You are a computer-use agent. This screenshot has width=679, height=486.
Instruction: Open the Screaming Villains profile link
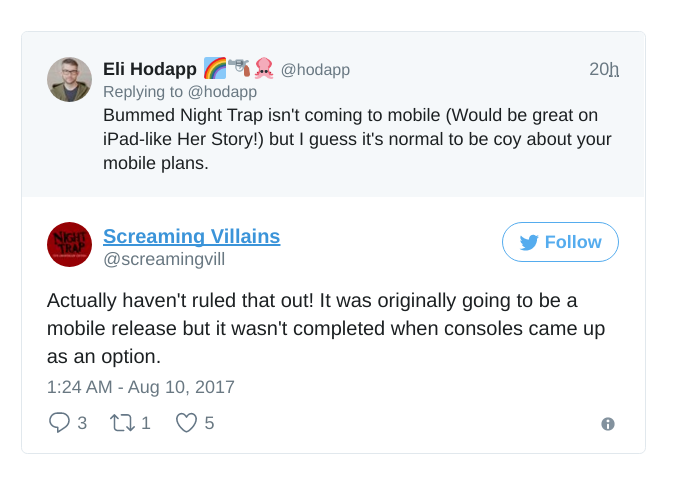(x=191, y=237)
